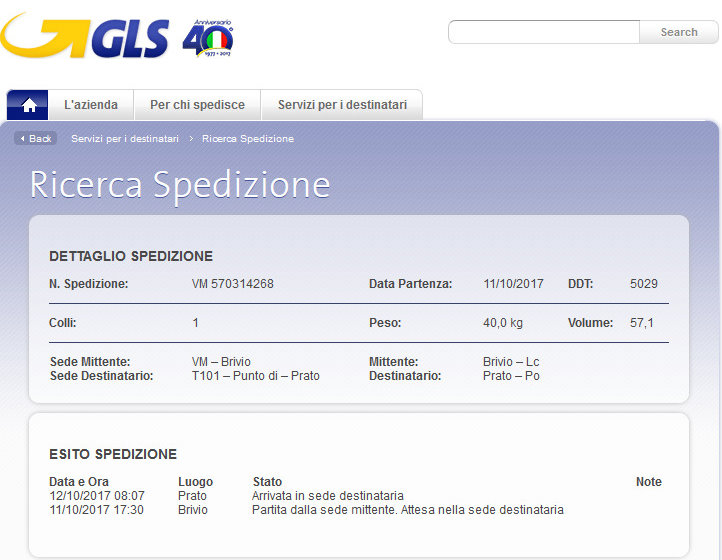Click the Ricerca Spedizione page title

coord(180,185)
